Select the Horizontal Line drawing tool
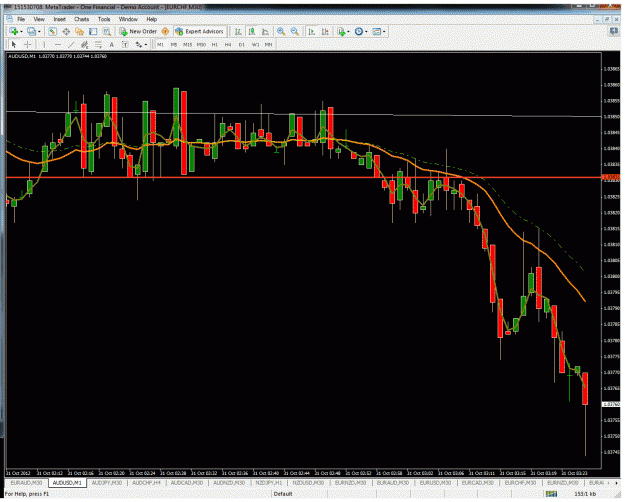 tap(58, 45)
